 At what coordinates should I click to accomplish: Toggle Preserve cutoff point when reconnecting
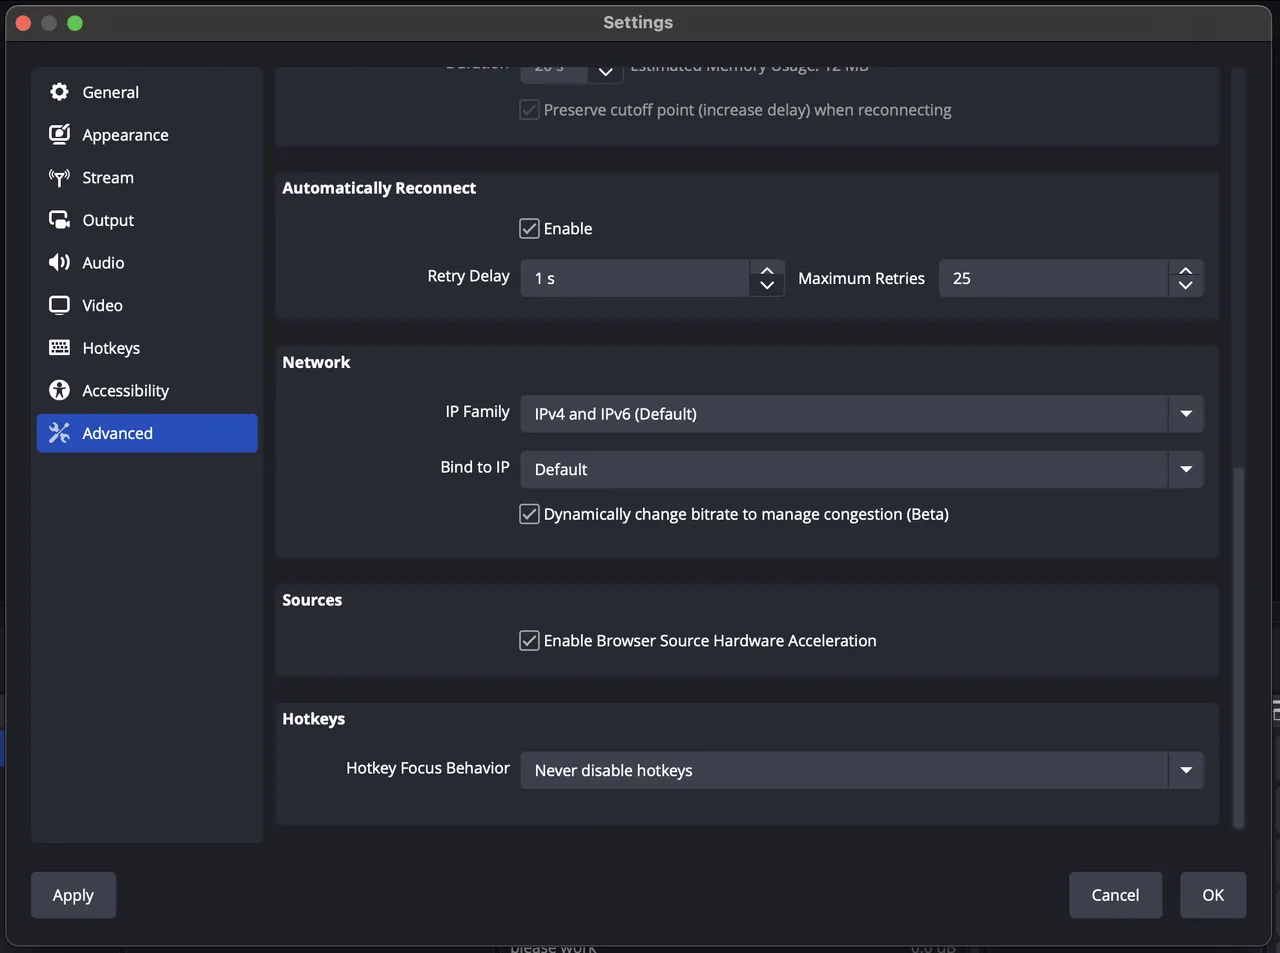(530, 110)
